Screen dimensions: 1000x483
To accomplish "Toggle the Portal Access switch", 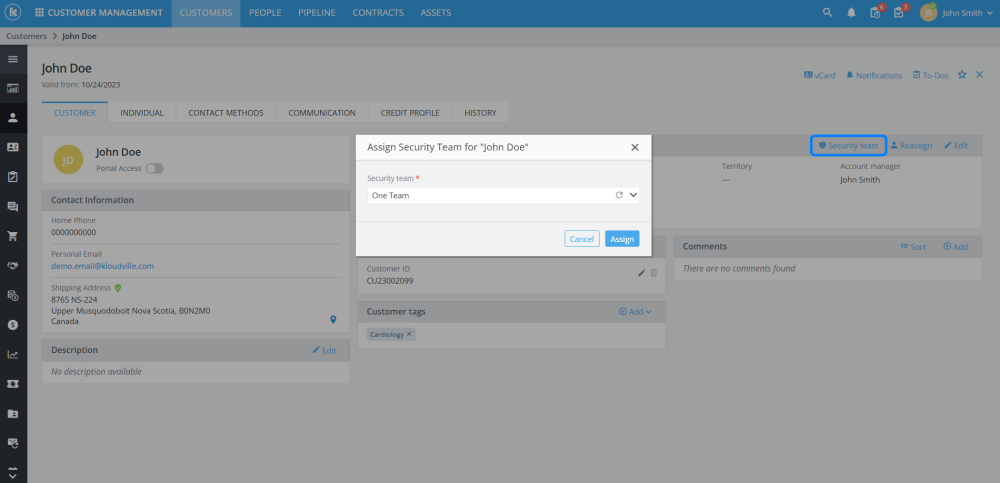I will pyautogui.click(x=154, y=168).
